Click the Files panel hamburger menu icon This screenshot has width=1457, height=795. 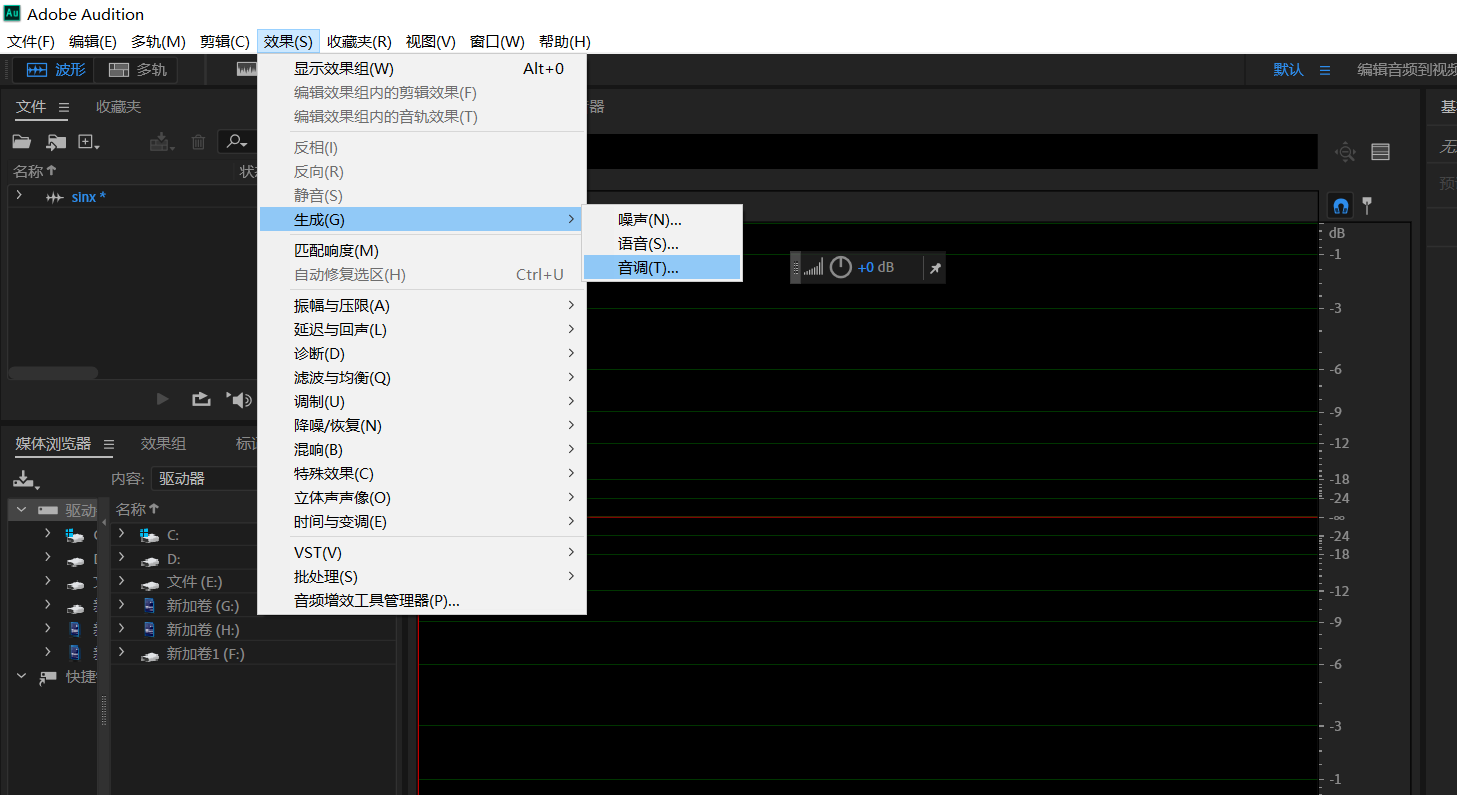tap(64, 107)
